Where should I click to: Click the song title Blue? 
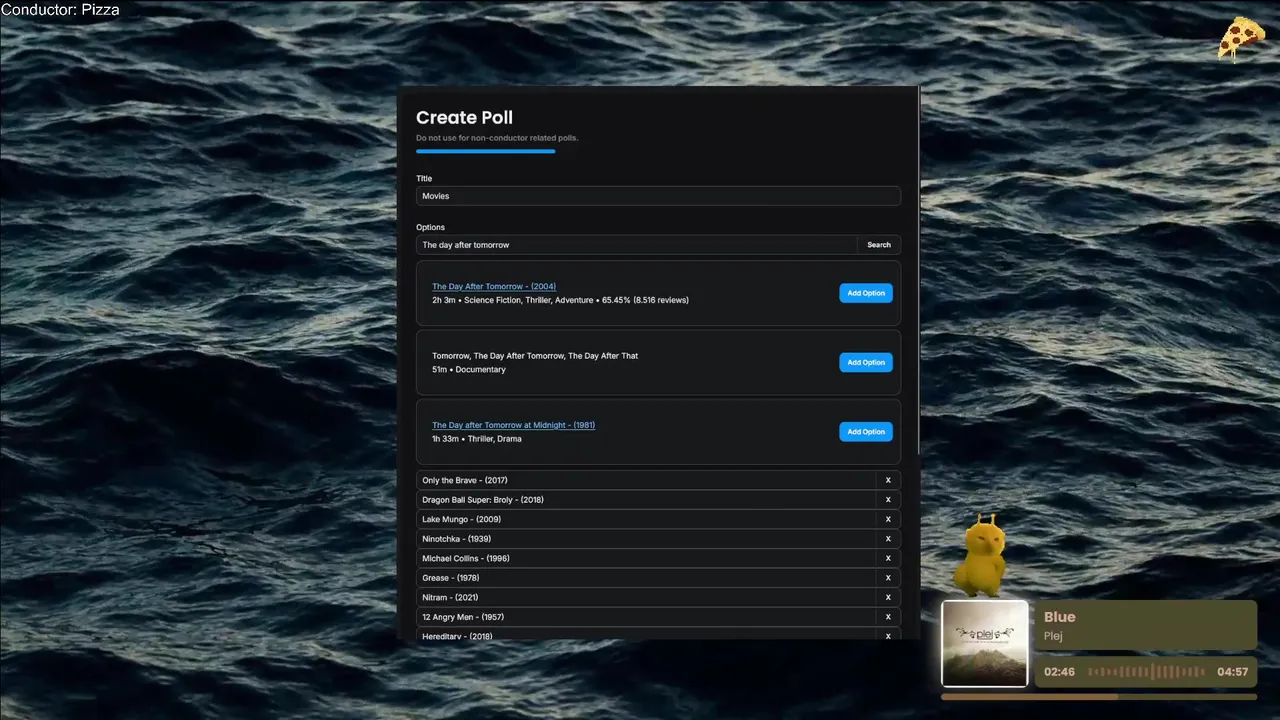1060,617
